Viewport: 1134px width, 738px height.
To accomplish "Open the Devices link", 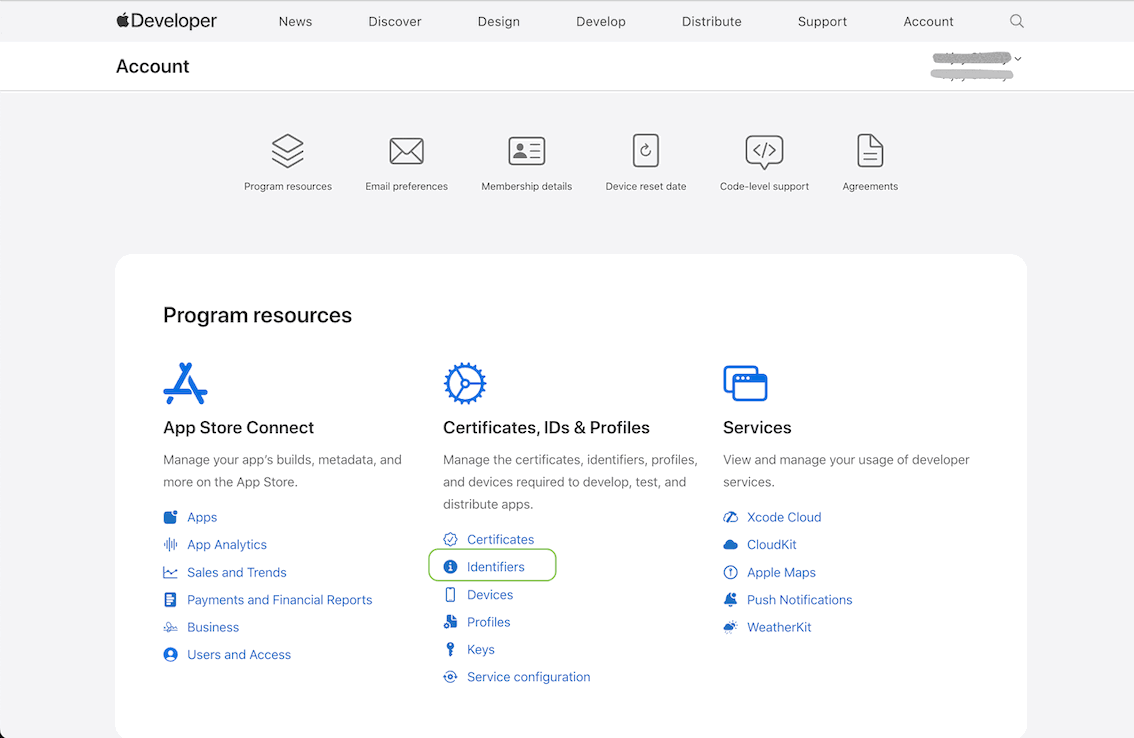I will coord(490,595).
